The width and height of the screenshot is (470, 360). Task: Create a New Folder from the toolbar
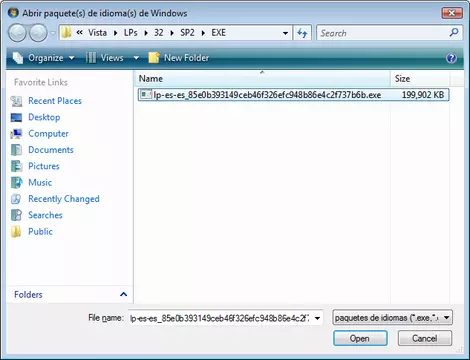click(x=179, y=58)
